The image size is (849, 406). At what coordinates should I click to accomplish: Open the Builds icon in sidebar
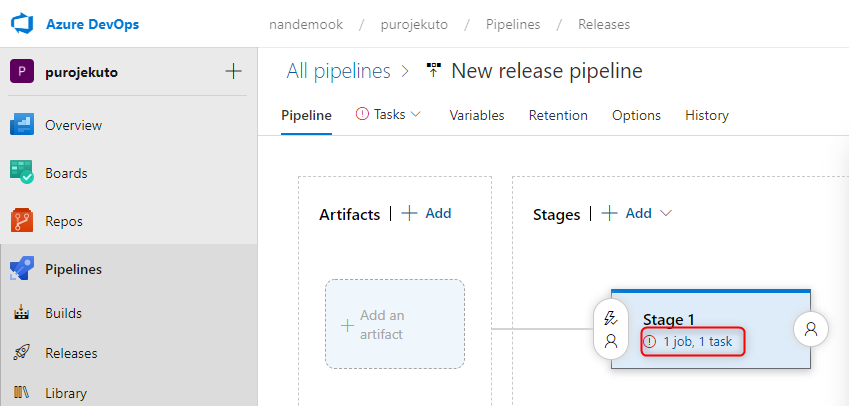pos(22,313)
